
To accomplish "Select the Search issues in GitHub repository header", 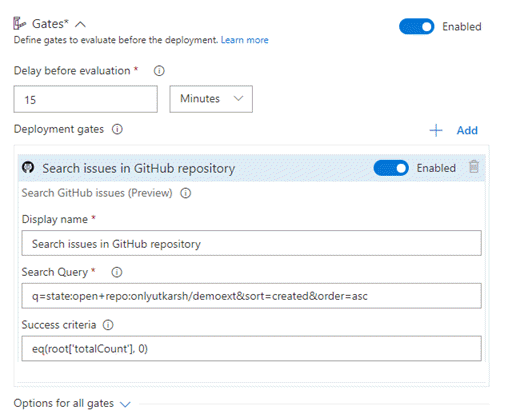I will (138, 168).
